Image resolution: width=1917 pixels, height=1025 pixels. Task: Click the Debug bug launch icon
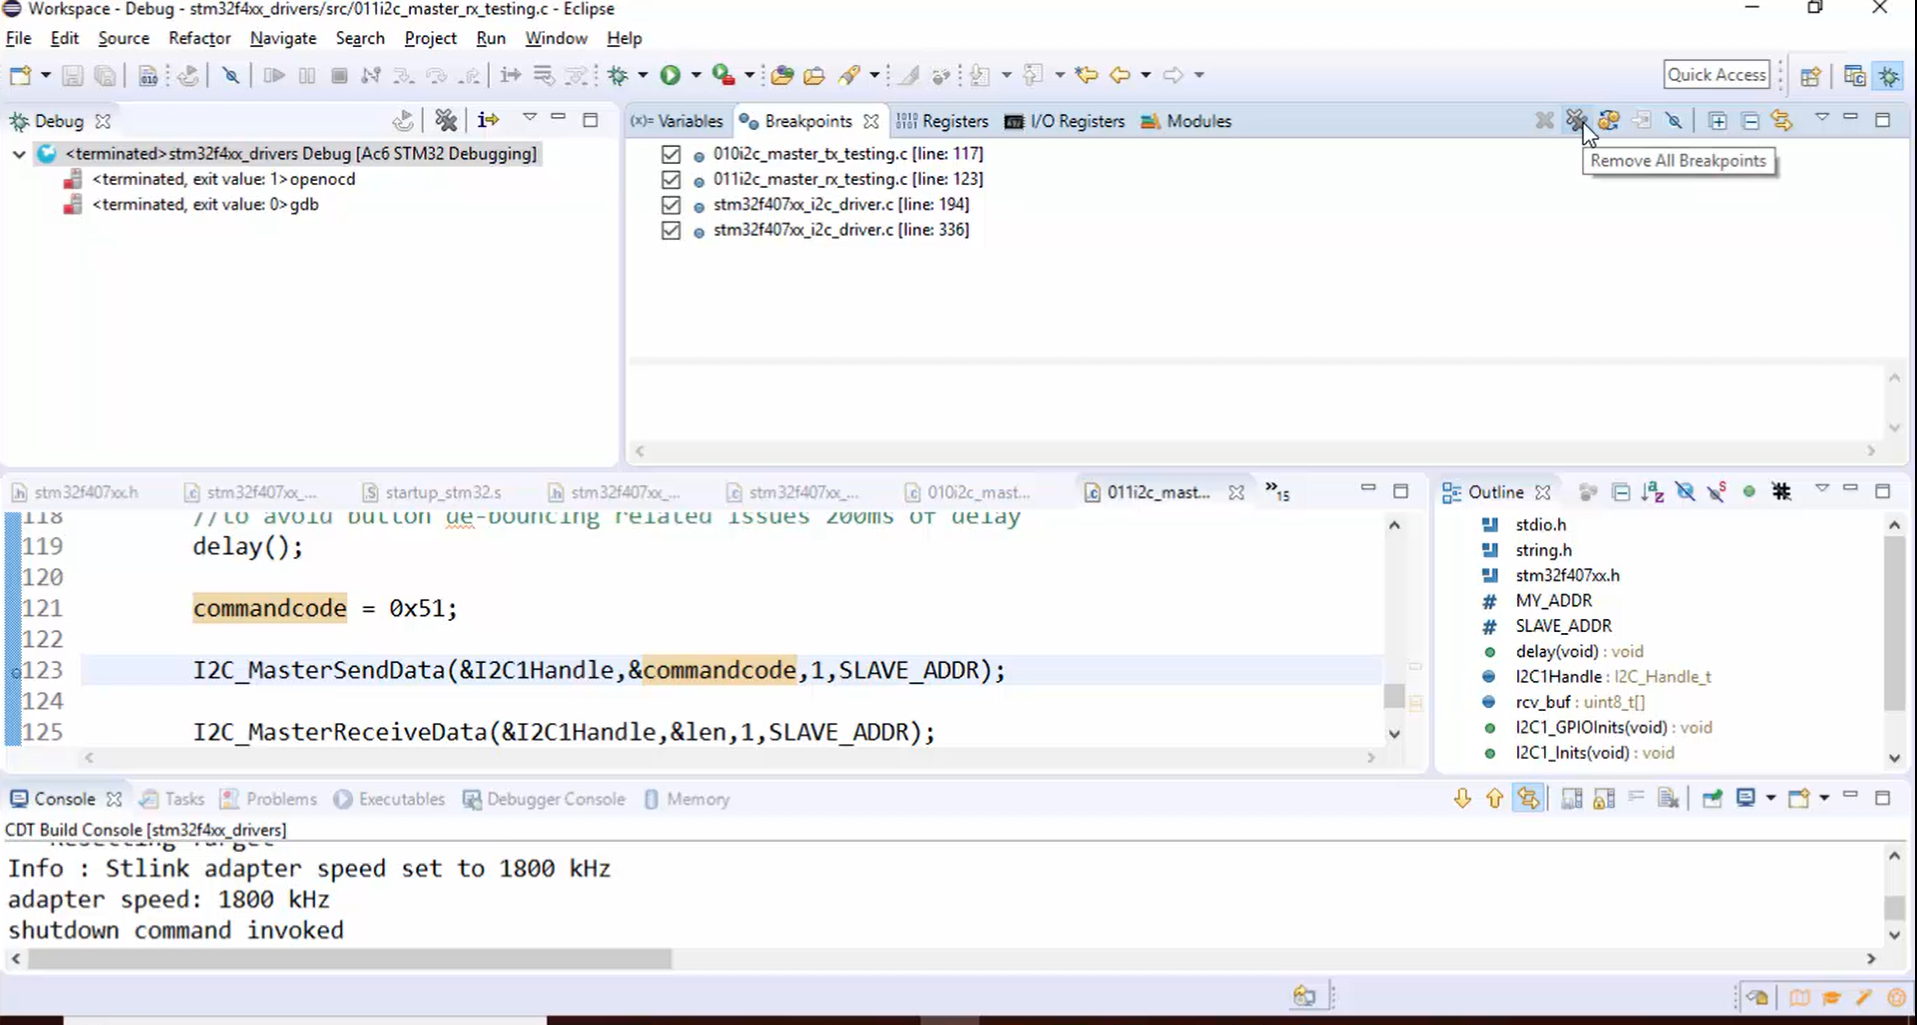pos(618,75)
